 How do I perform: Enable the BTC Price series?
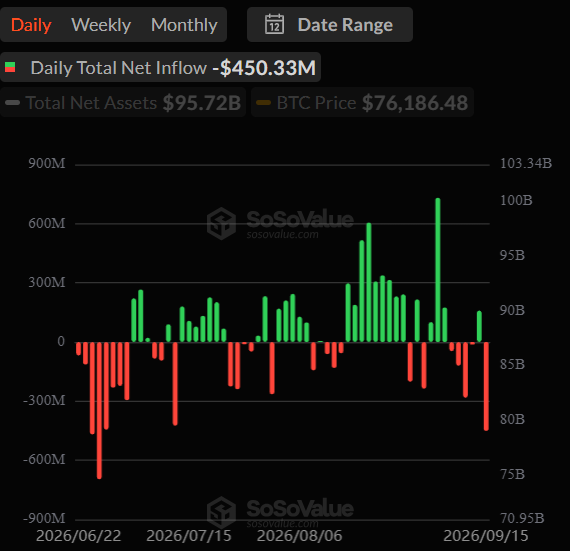pyautogui.click(x=362, y=102)
